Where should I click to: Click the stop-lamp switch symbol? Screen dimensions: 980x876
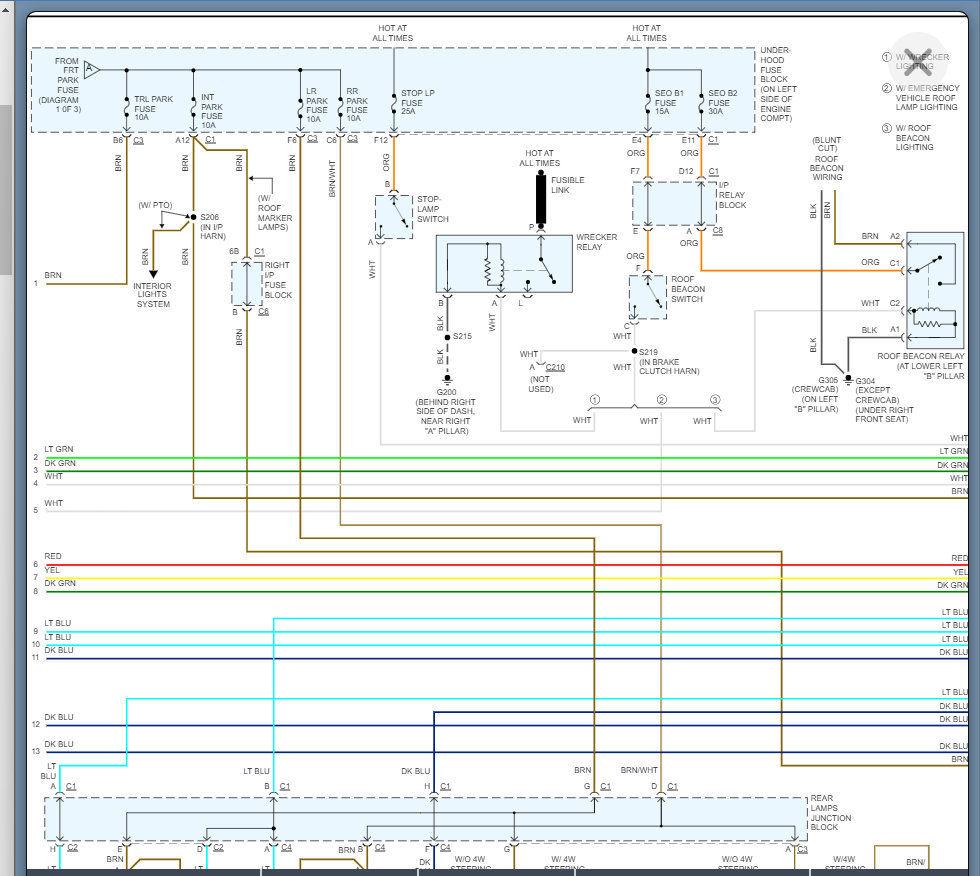[x=395, y=216]
